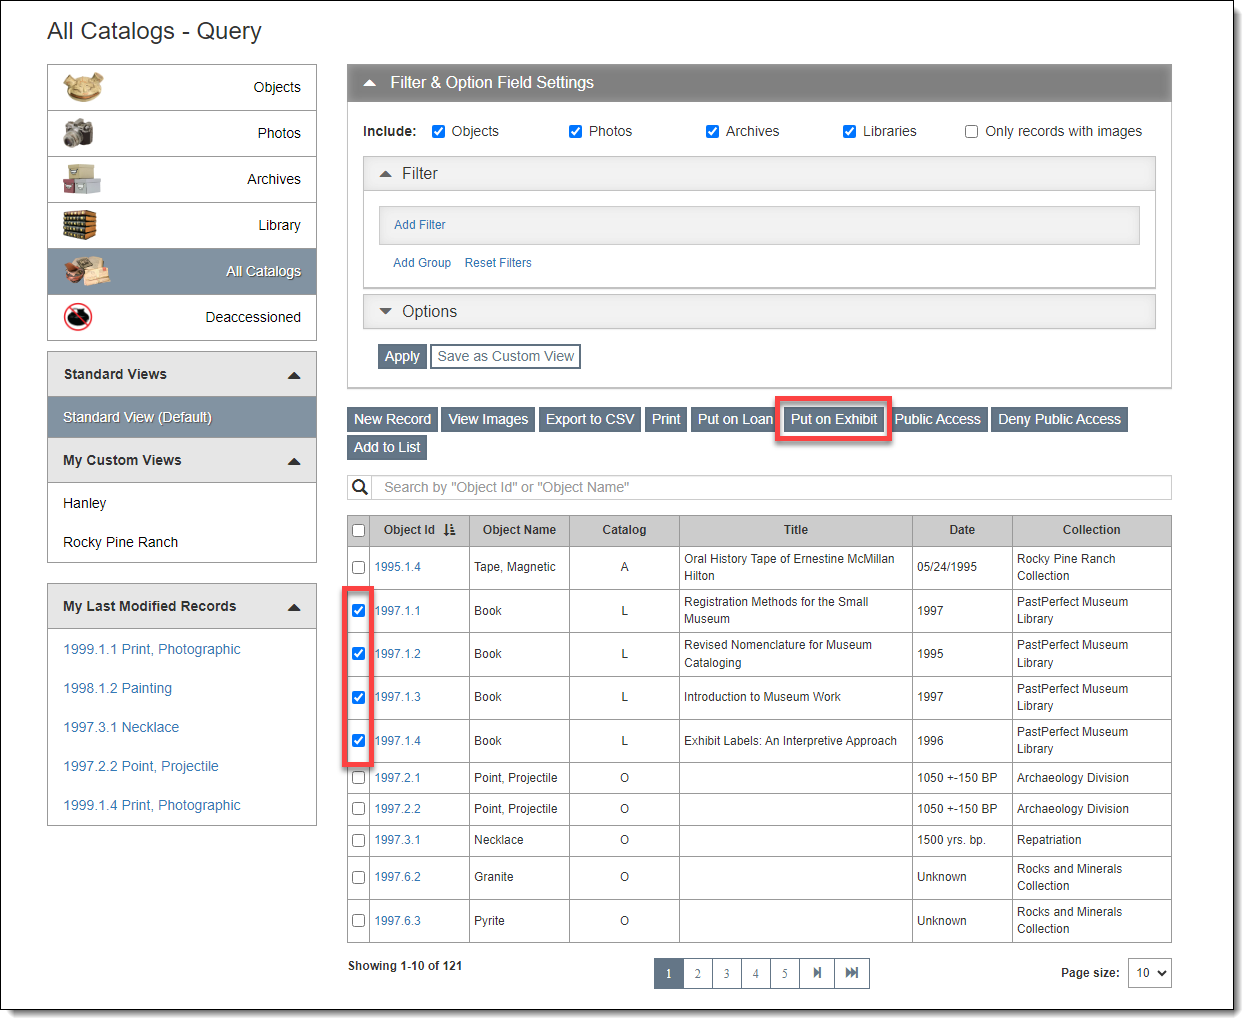Uncheck the Libraries include checkbox
1249x1025 pixels.
pos(849,132)
